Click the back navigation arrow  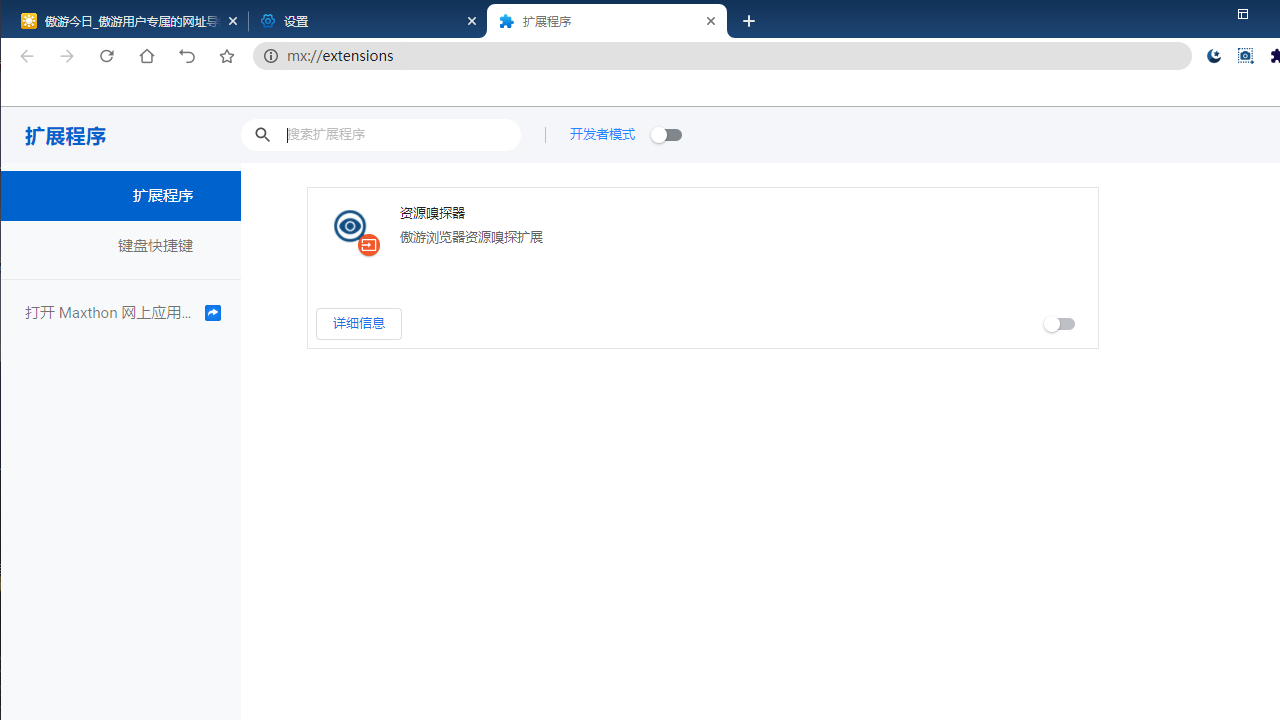tap(26, 56)
